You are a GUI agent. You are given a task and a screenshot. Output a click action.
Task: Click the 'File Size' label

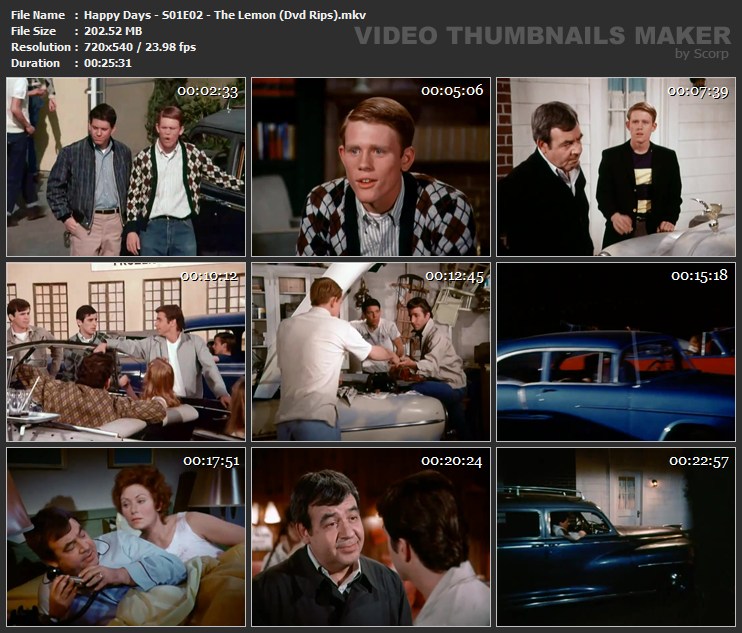click(33, 31)
